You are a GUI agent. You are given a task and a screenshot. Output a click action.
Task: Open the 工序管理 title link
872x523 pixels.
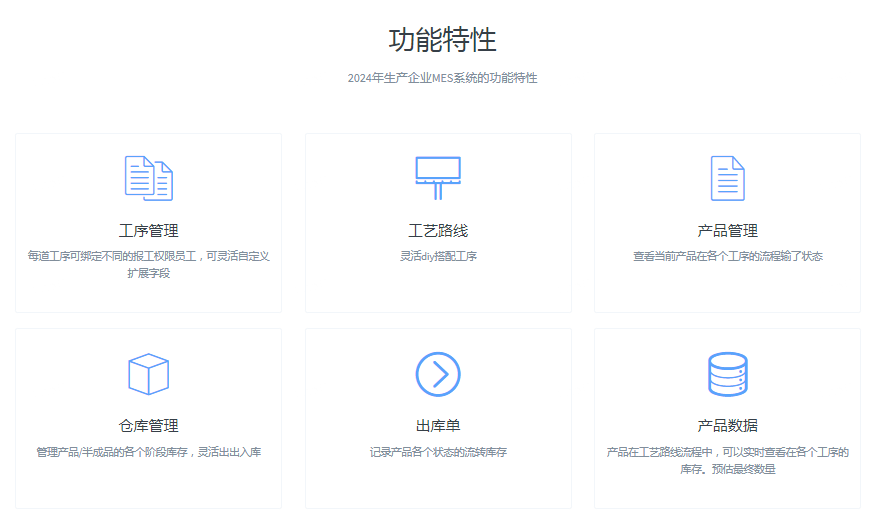pos(148,231)
